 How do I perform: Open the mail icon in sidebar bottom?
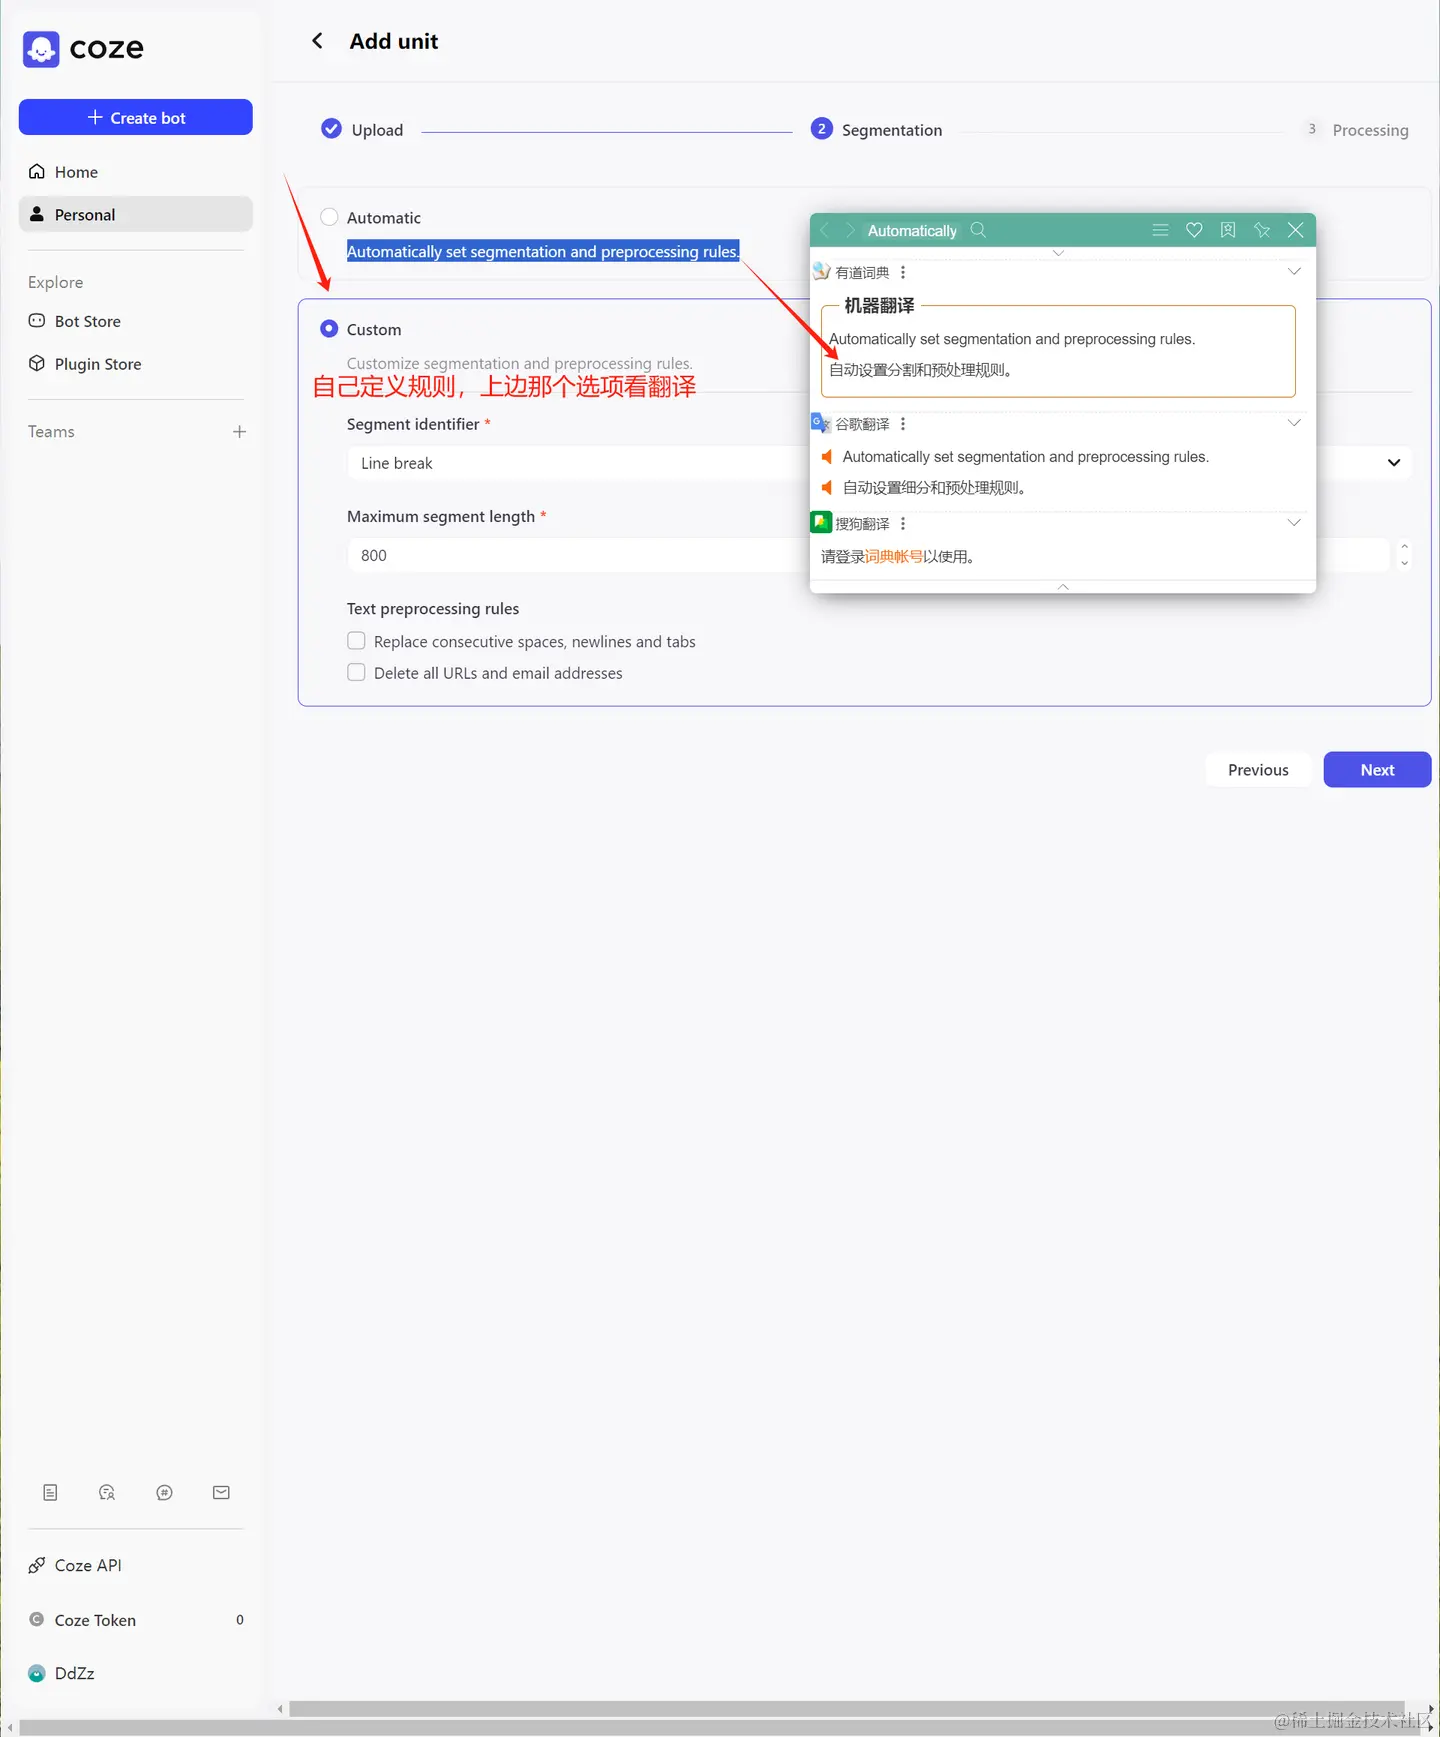click(x=222, y=1492)
